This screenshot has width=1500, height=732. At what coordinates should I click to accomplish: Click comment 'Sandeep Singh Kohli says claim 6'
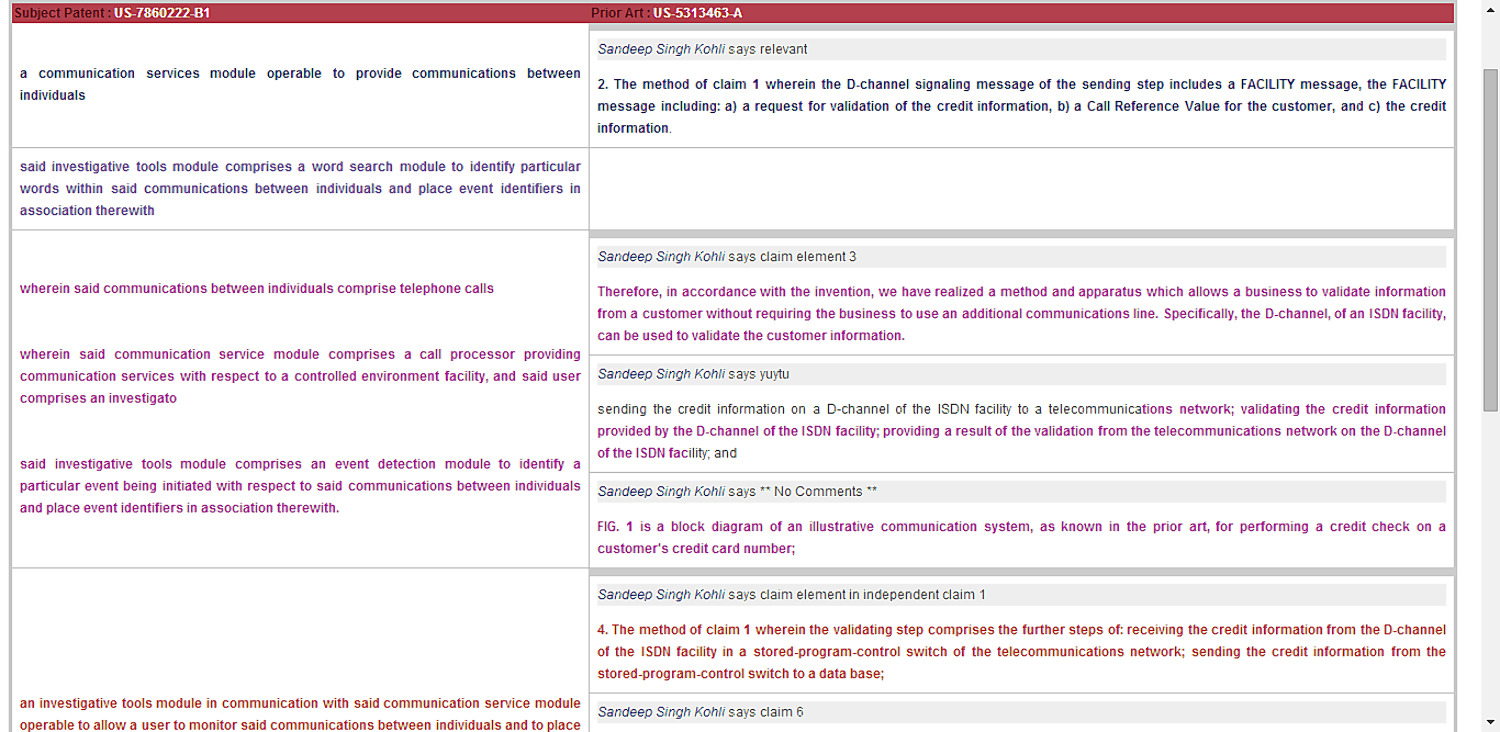pos(1021,713)
